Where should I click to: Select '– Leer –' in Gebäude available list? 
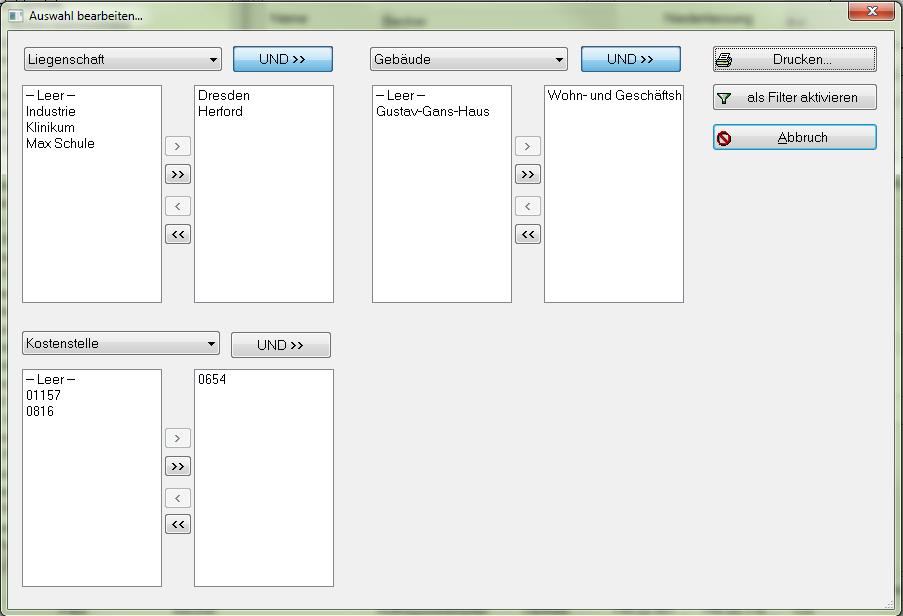point(400,96)
